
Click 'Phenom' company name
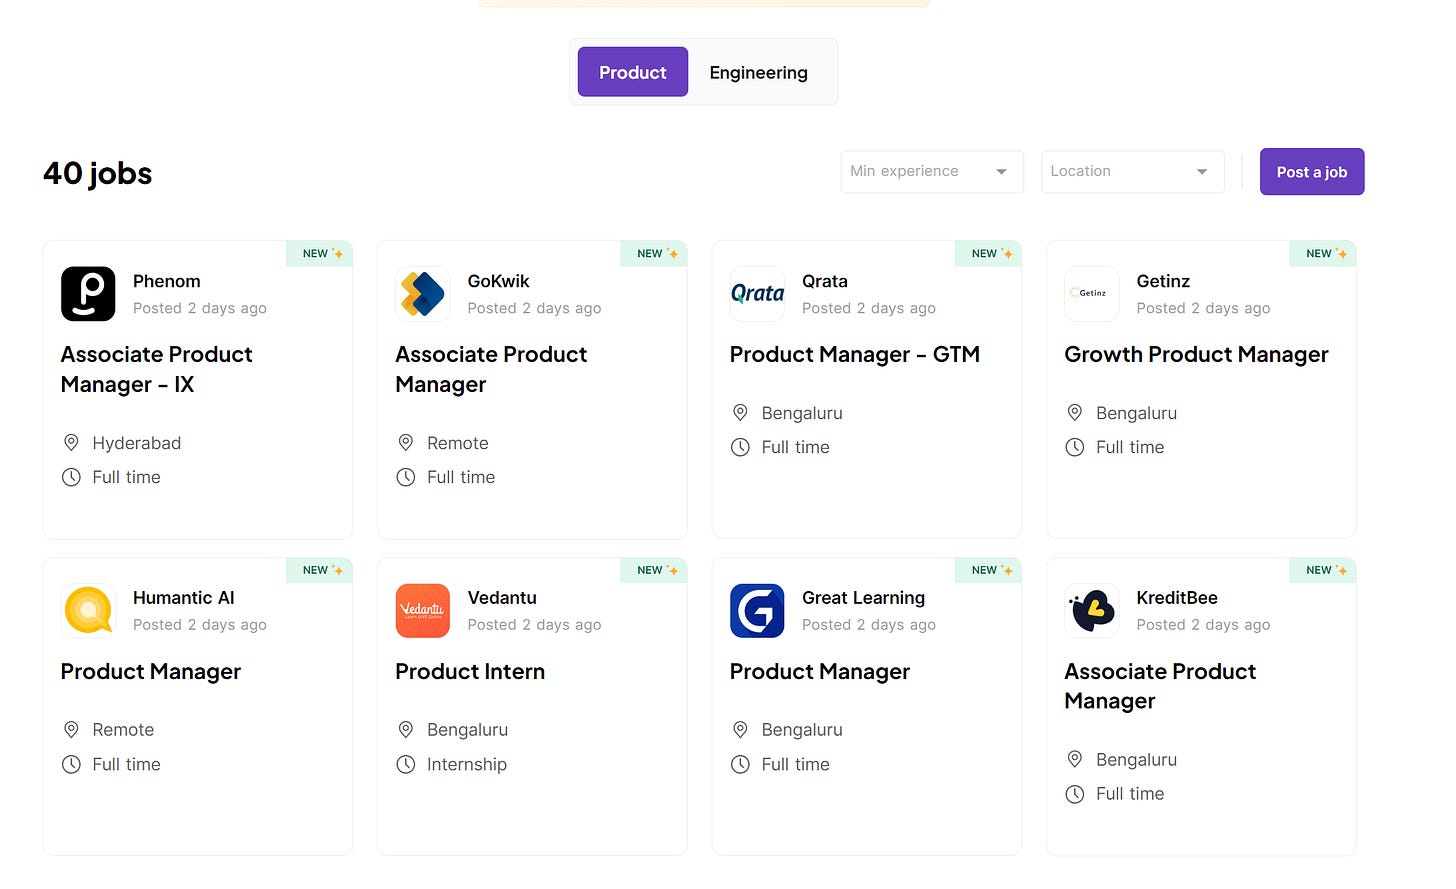pos(167,281)
